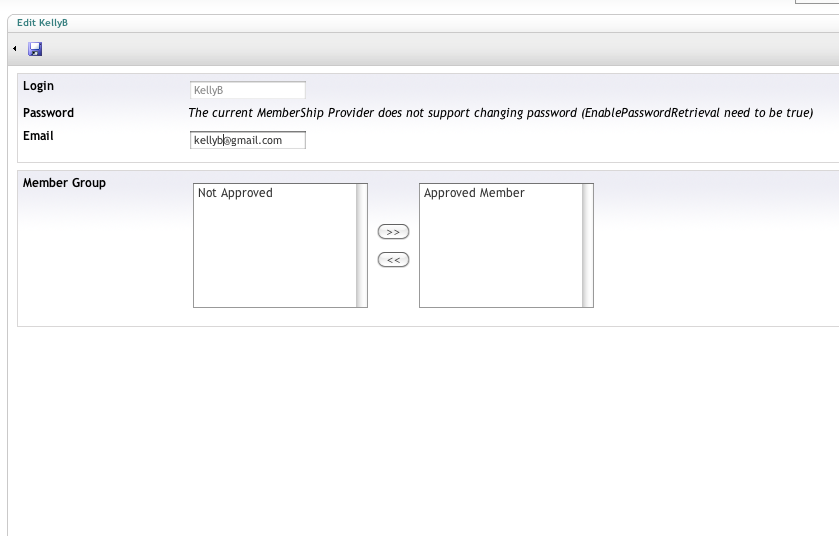Click the Password label
The height and width of the screenshot is (536, 839).
(48, 113)
